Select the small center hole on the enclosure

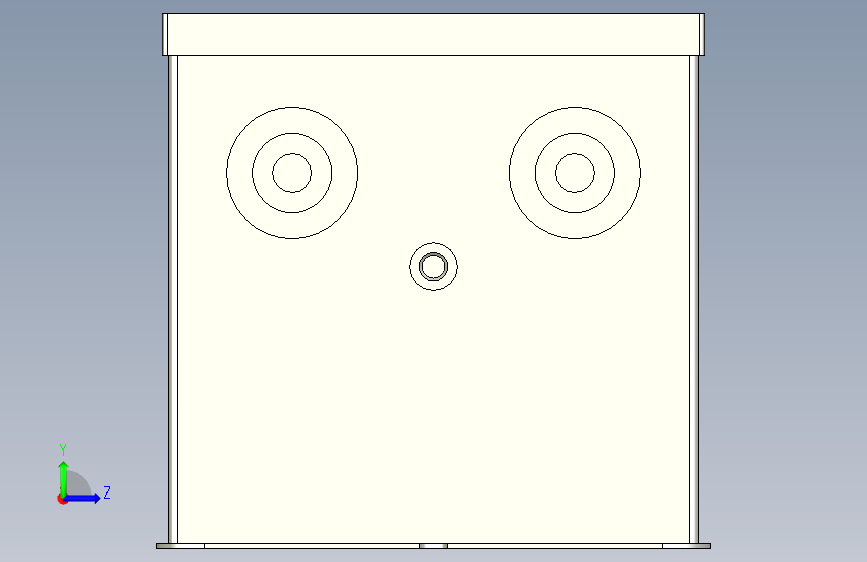click(x=434, y=267)
